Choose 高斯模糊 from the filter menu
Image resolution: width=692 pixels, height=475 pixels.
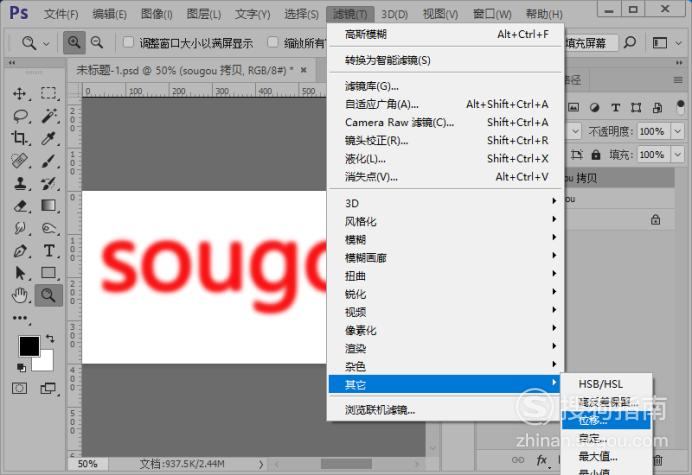coord(446,34)
